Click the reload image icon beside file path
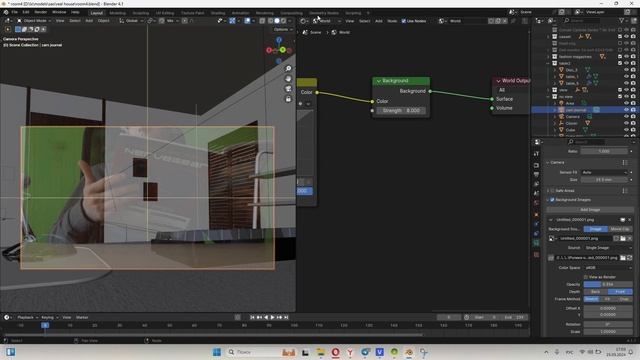This screenshot has width=640, height=360. click(x=629, y=258)
